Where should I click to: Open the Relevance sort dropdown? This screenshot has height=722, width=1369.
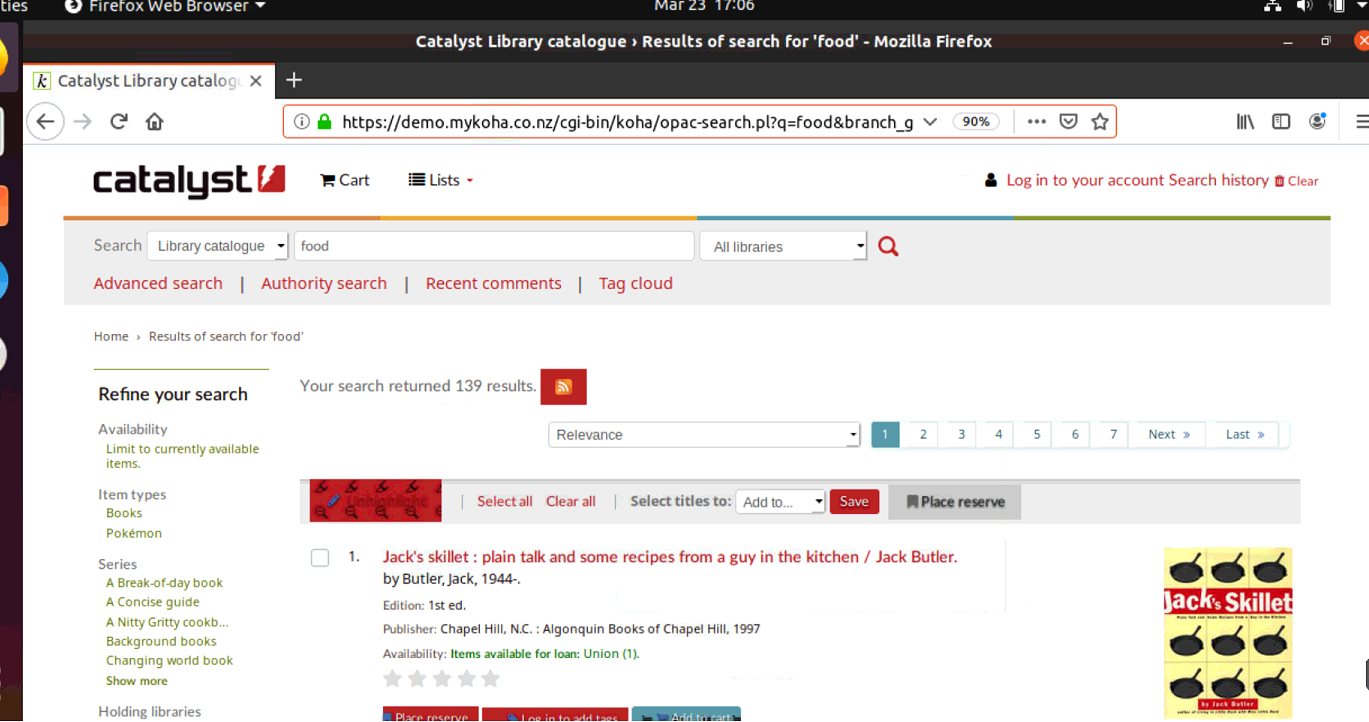(704, 435)
